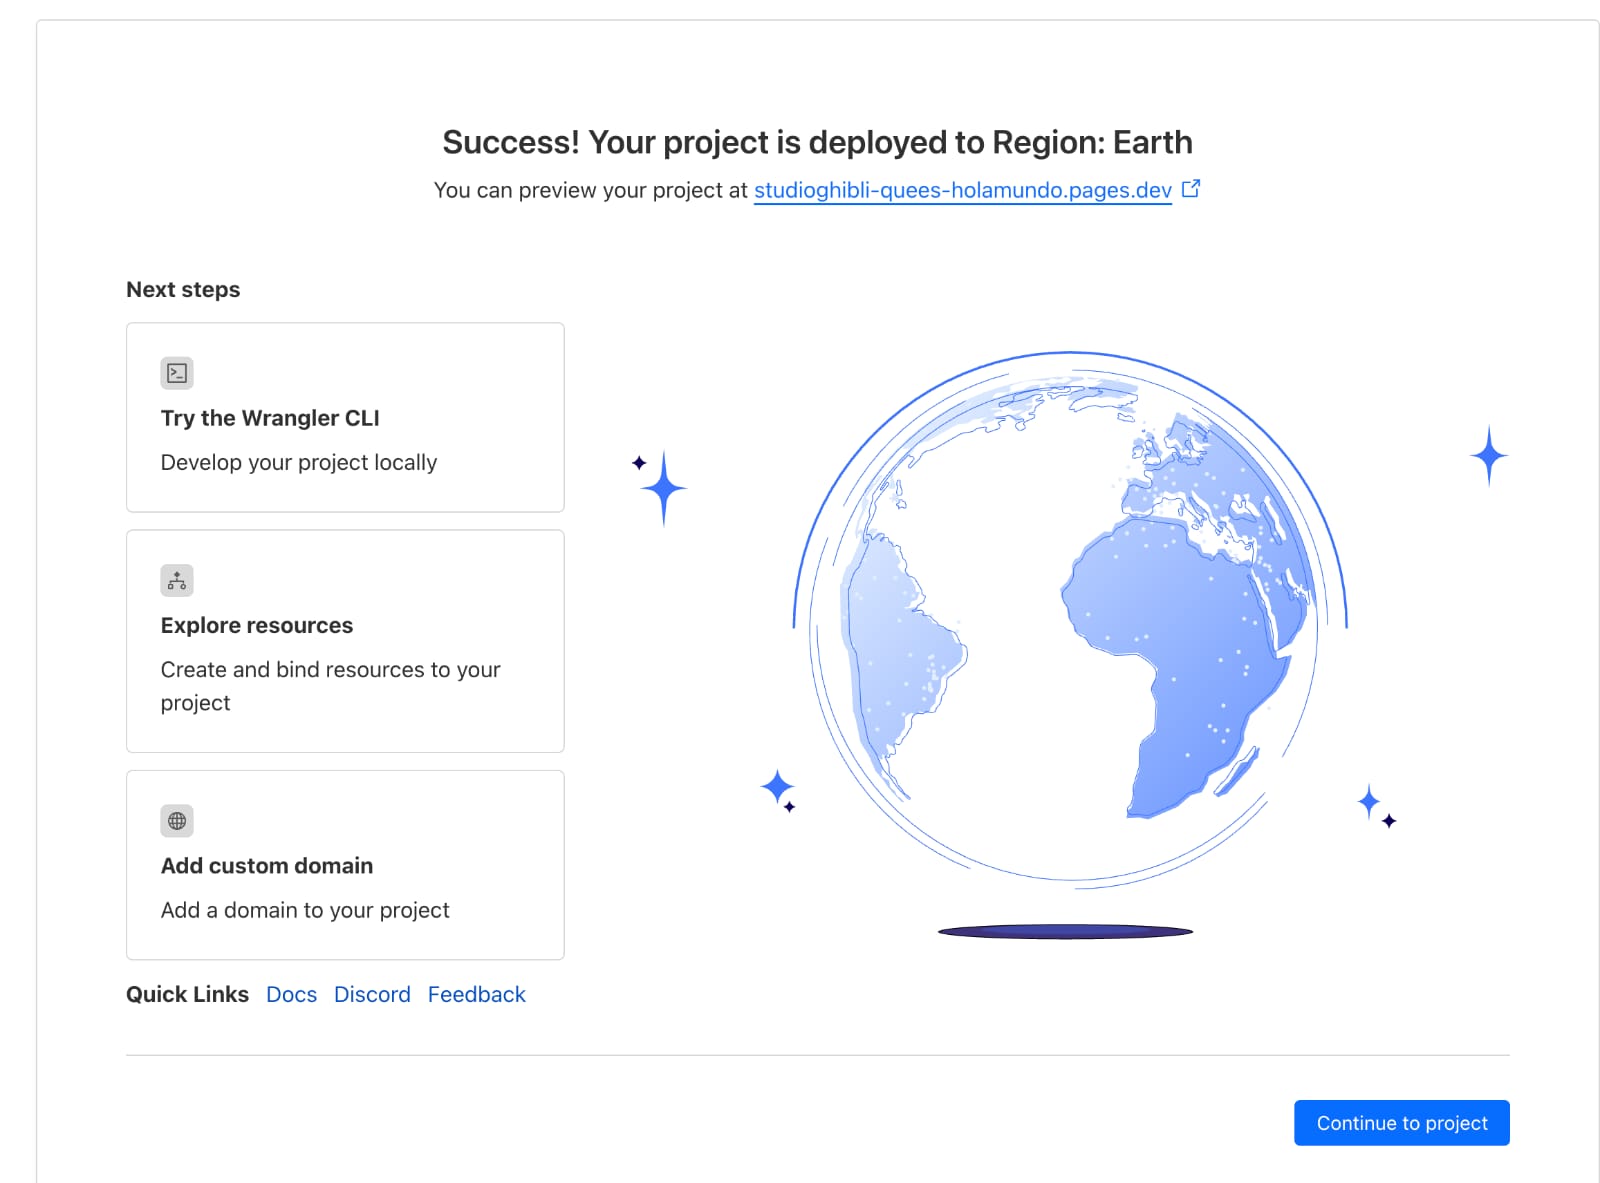Open the external link icon next to the preview URL
The width and height of the screenshot is (1600, 1183).
pos(1191,187)
